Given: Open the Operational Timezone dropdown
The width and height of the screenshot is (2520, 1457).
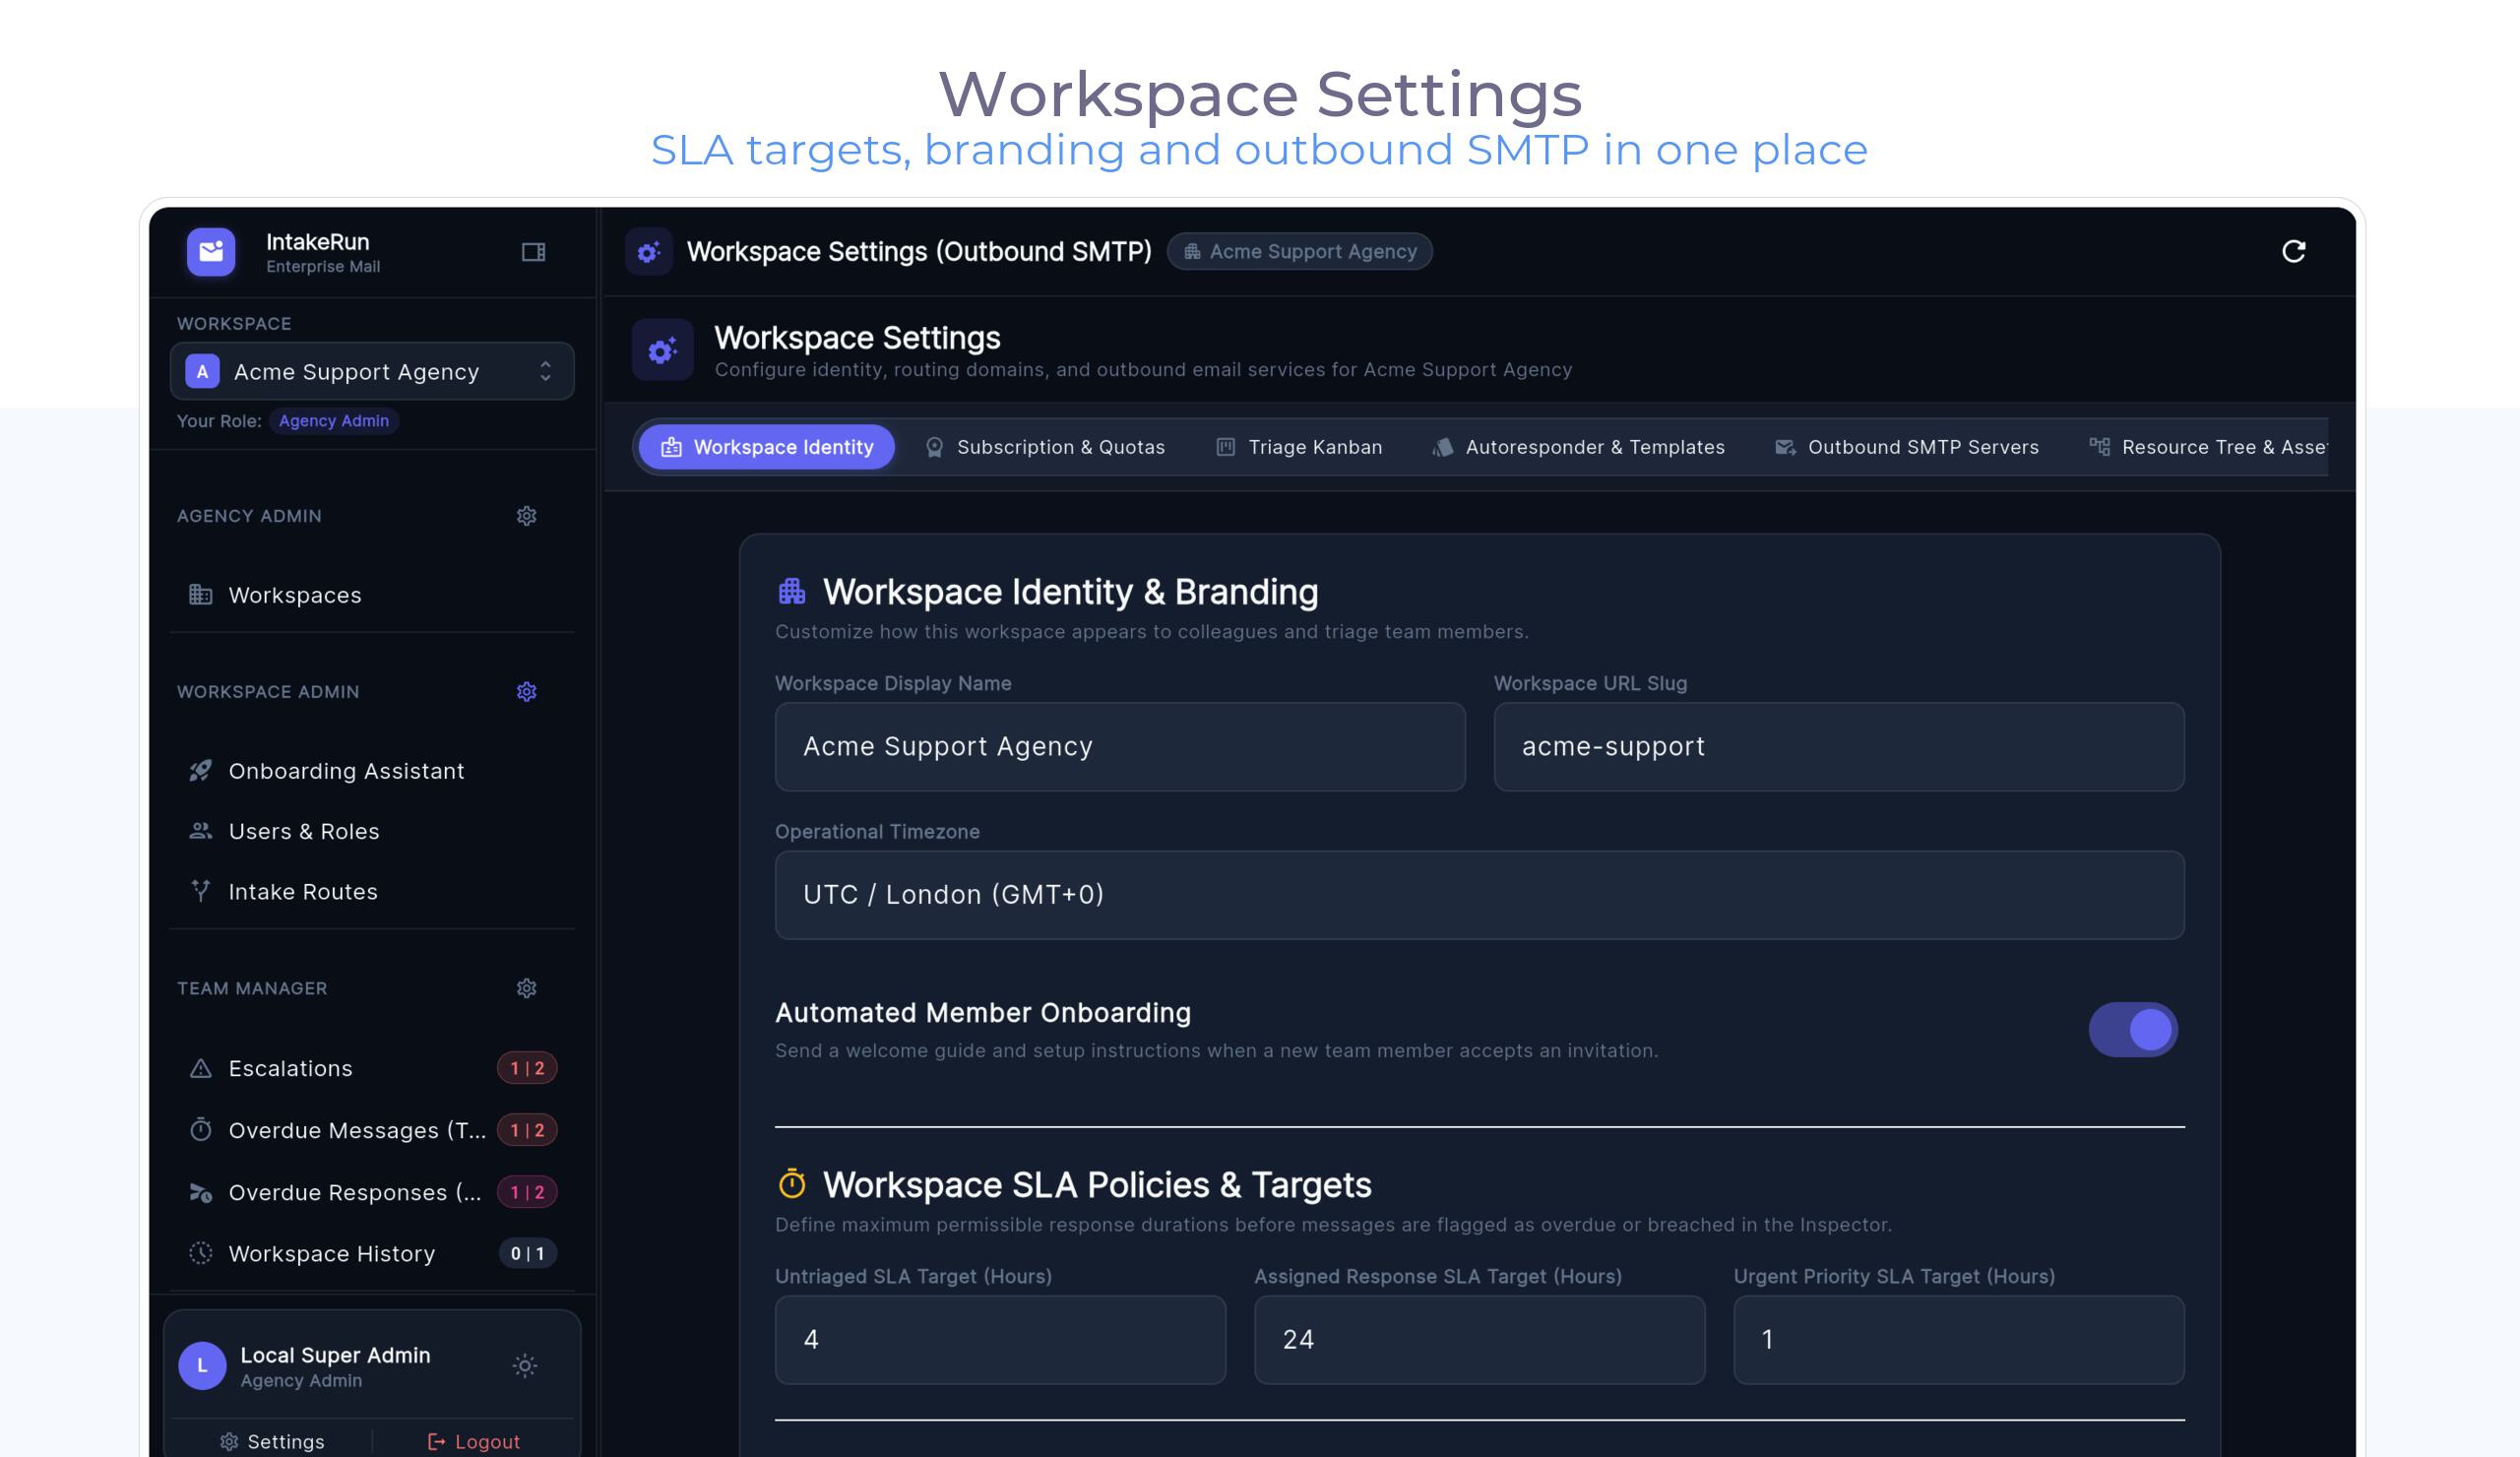Looking at the screenshot, I should pyautogui.click(x=1479, y=895).
